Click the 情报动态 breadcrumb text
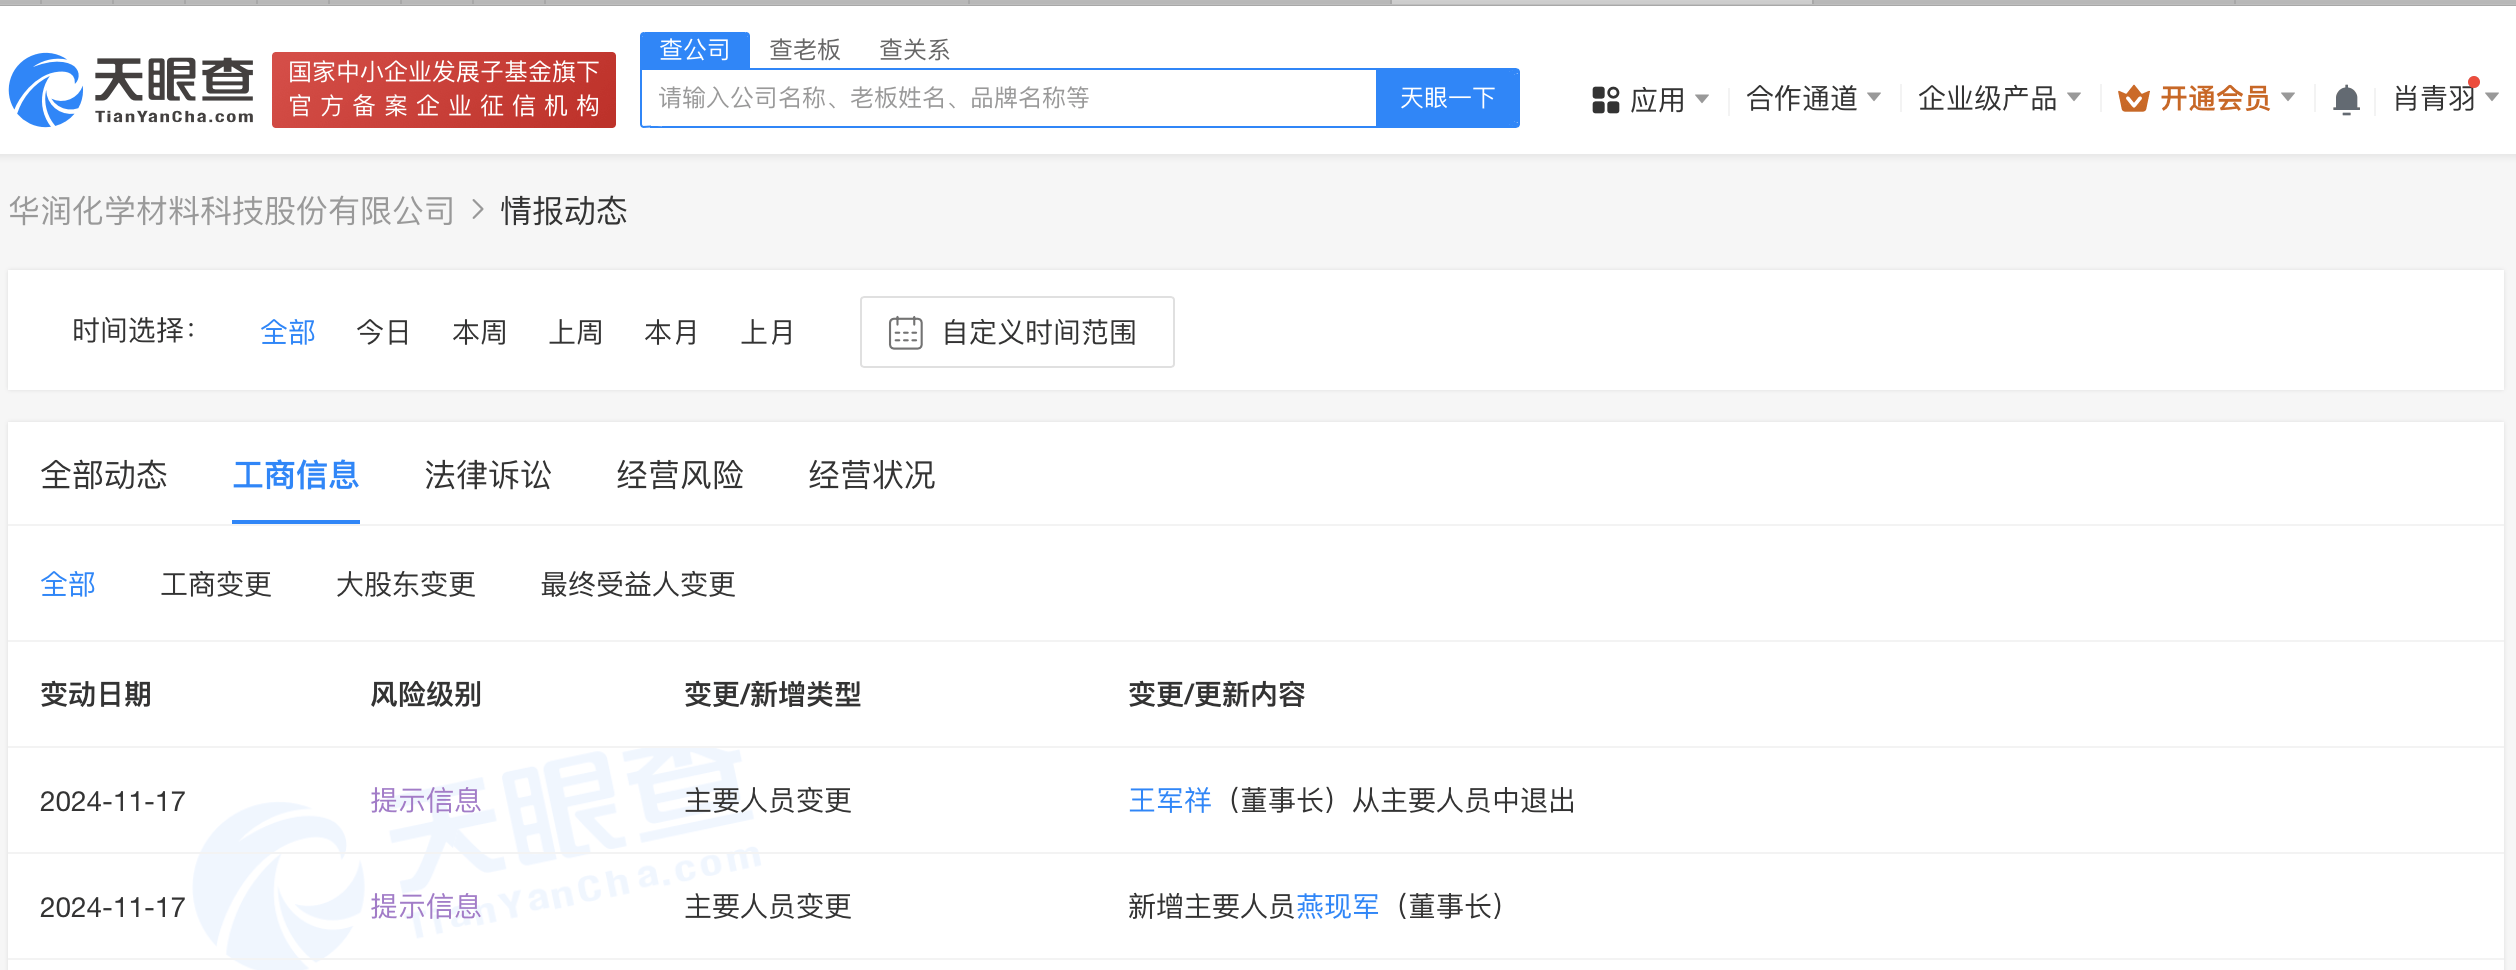 point(564,211)
